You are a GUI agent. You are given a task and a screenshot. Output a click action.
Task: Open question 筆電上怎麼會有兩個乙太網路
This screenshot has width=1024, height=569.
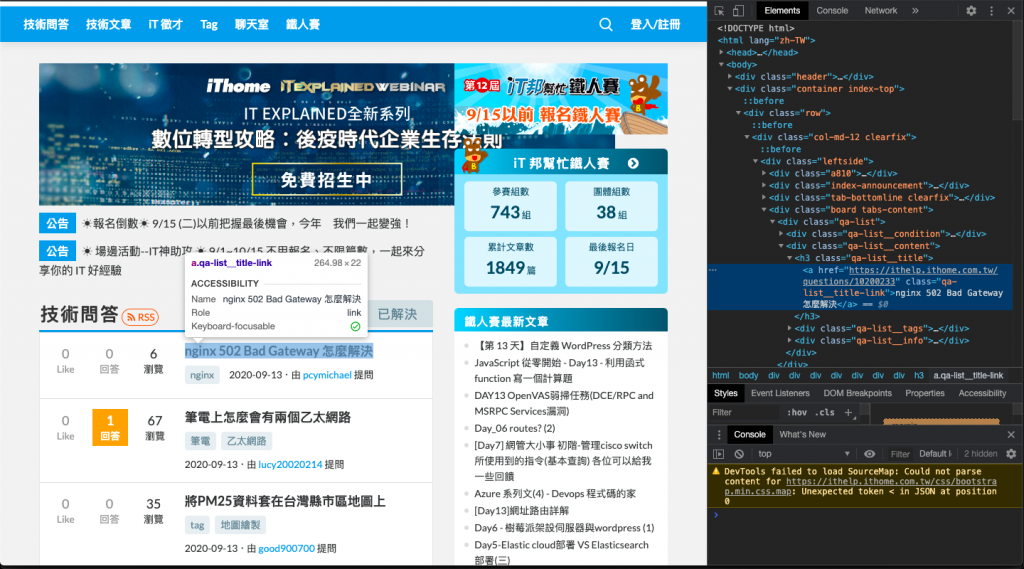tap(268, 417)
